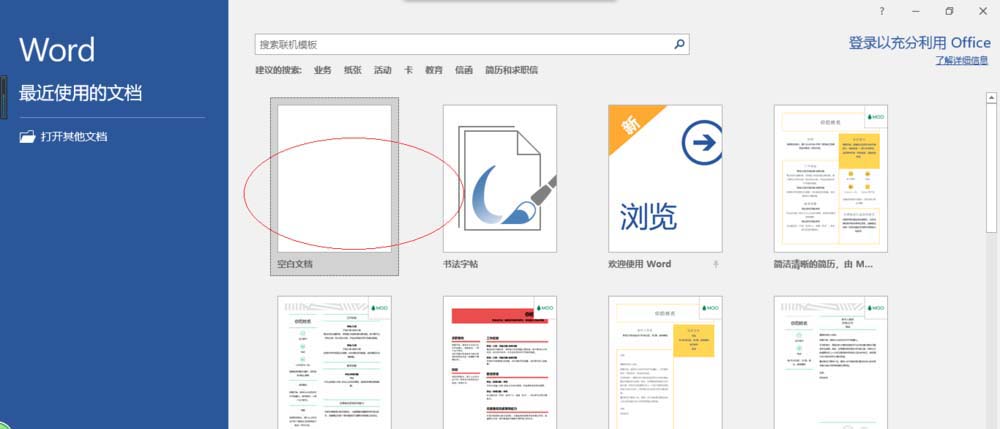Screen dimensions: 1000x429
Task: Search suggested term 纸张
Action: [x=353, y=70]
